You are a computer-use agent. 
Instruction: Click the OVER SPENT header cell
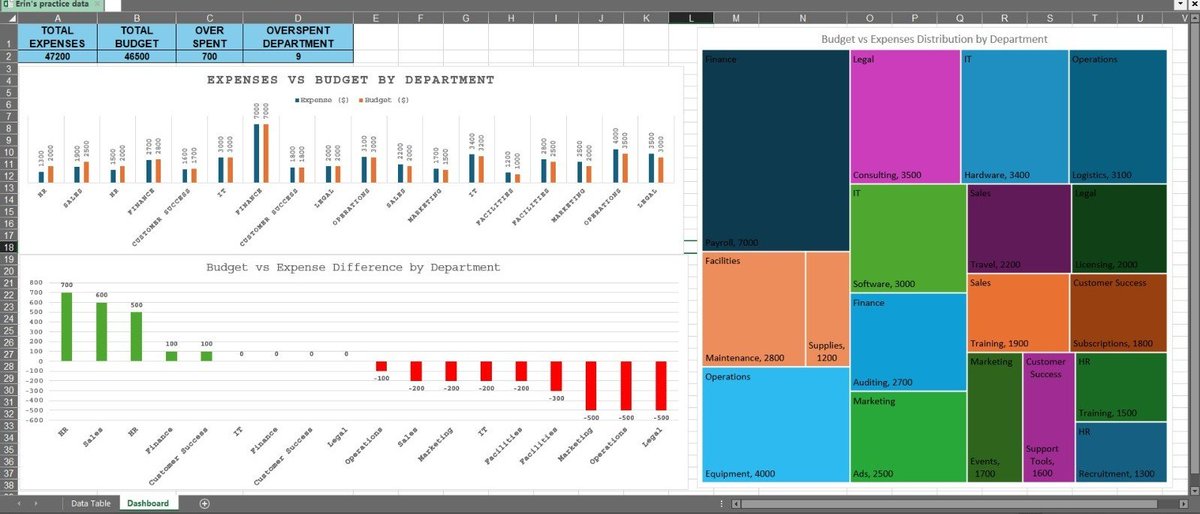(x=209, y=37)
